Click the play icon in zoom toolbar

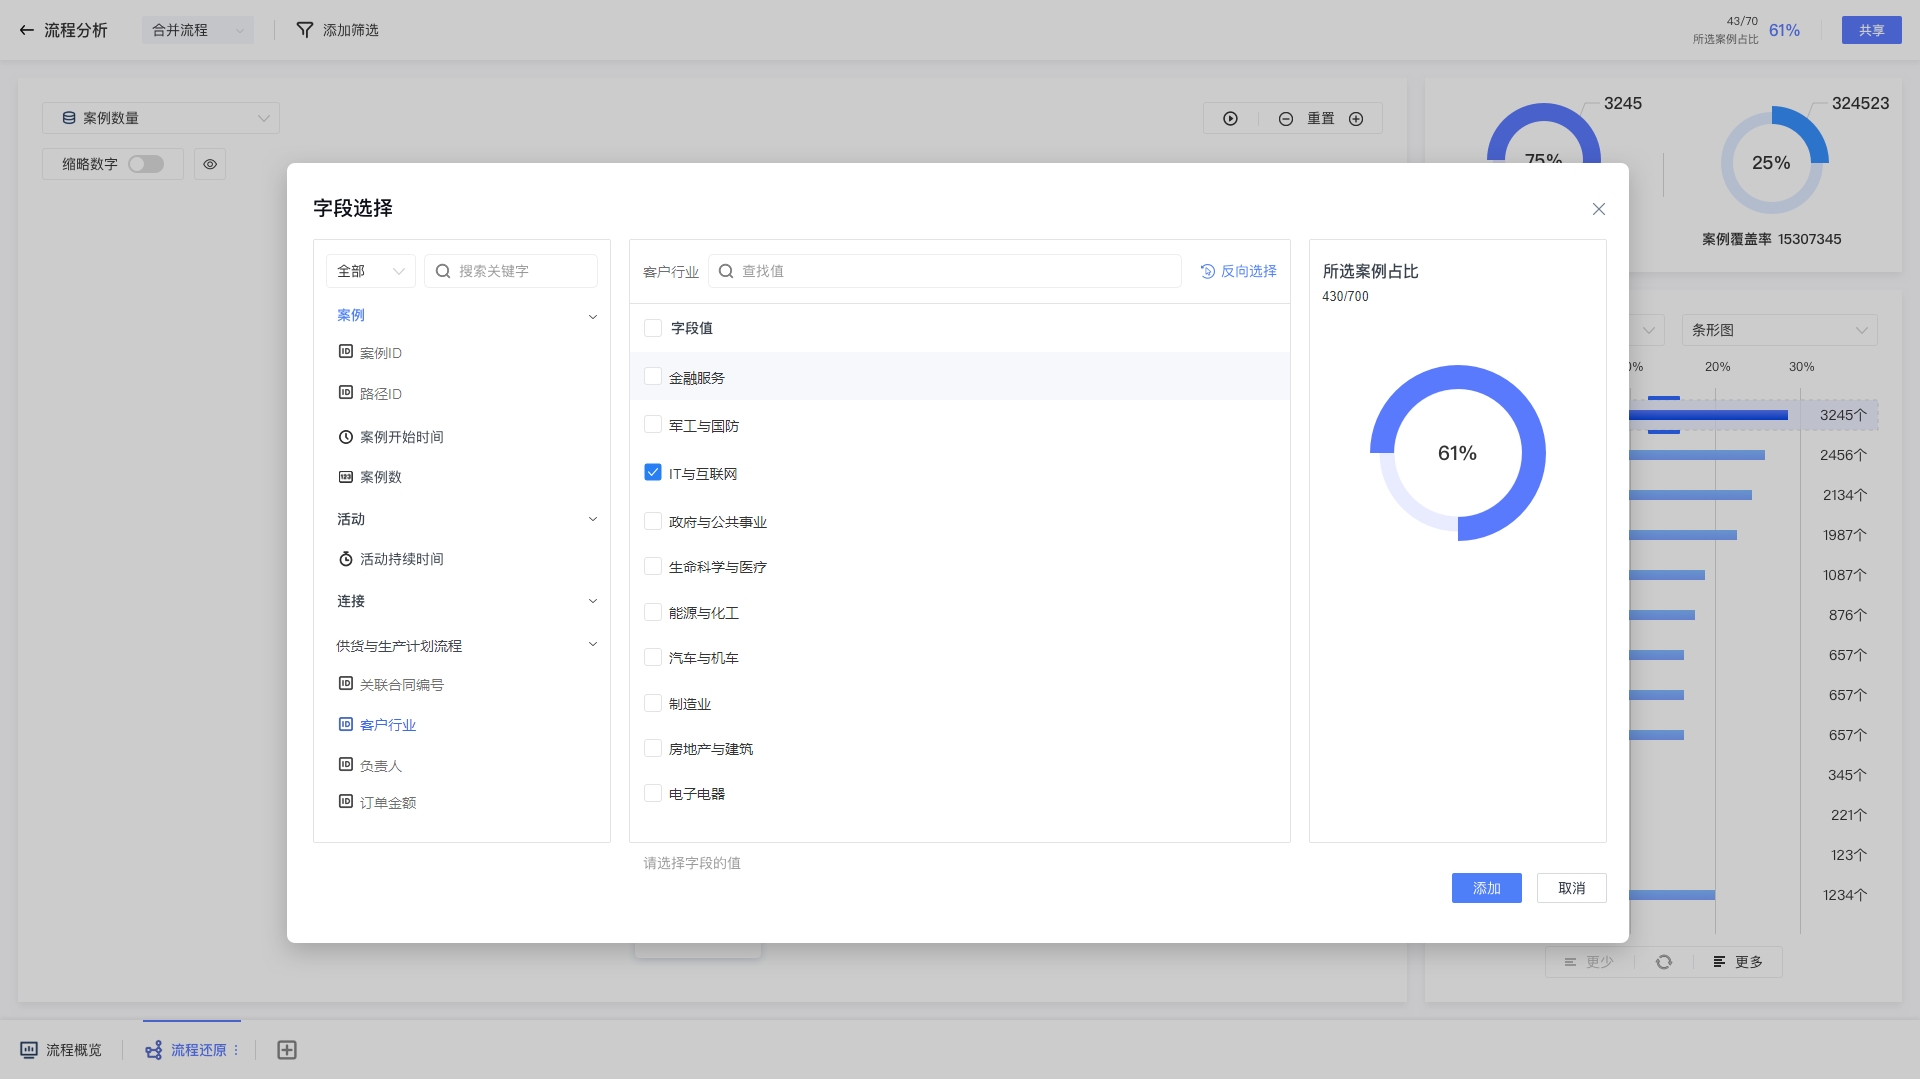[x=1230, y=118]
